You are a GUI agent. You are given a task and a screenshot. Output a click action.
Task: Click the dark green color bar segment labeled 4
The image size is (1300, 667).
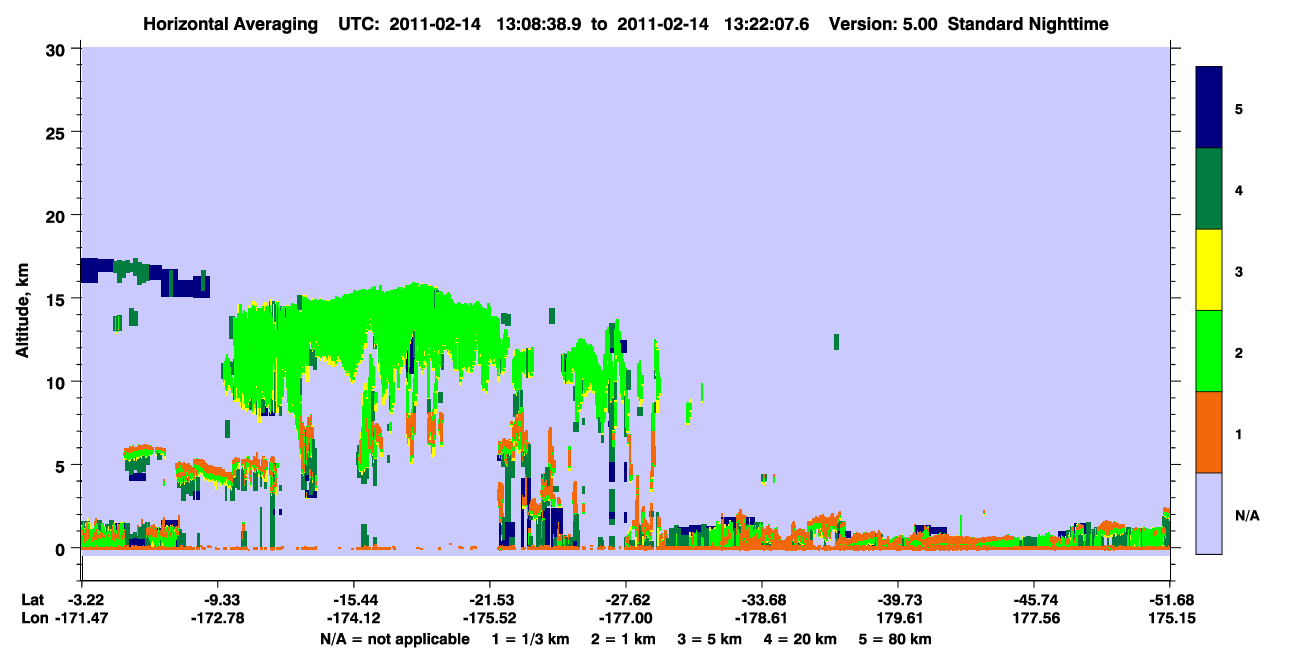tap(1209, 189)
